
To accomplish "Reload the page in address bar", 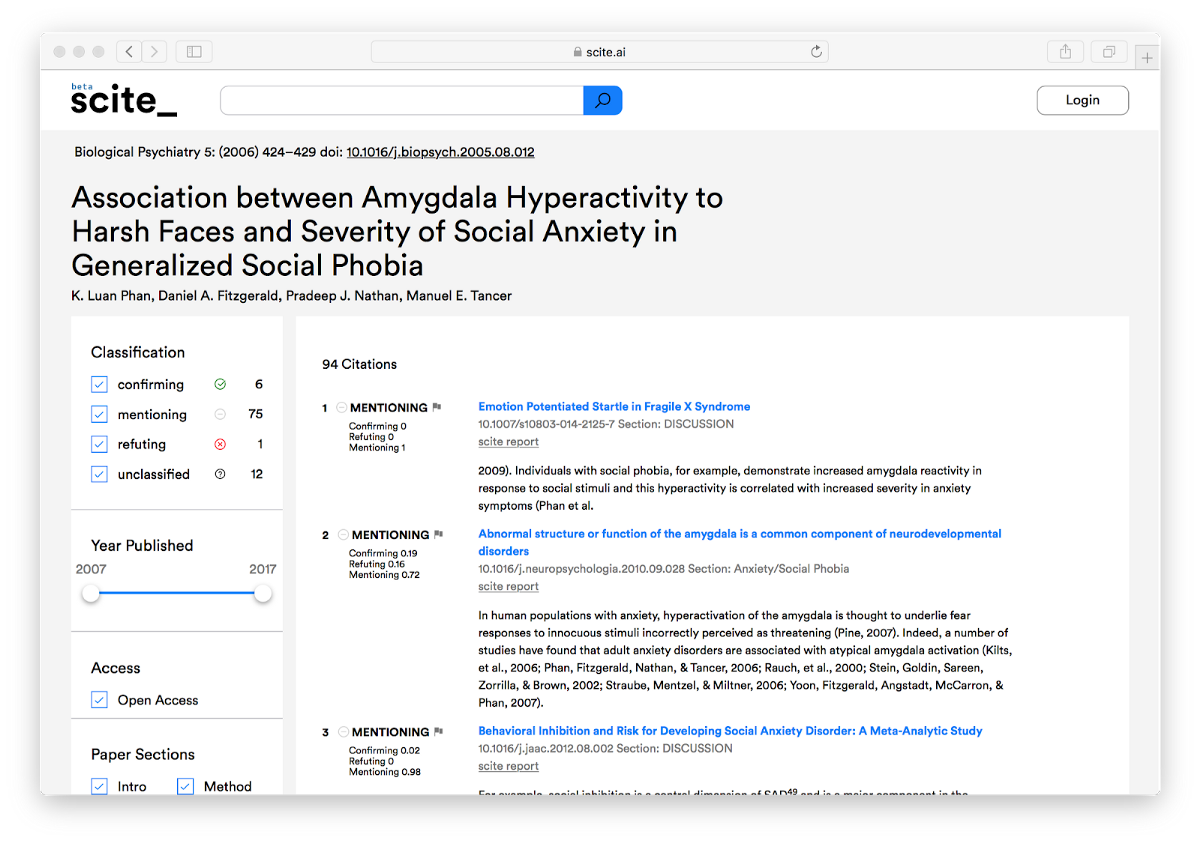I will (816, 52).
